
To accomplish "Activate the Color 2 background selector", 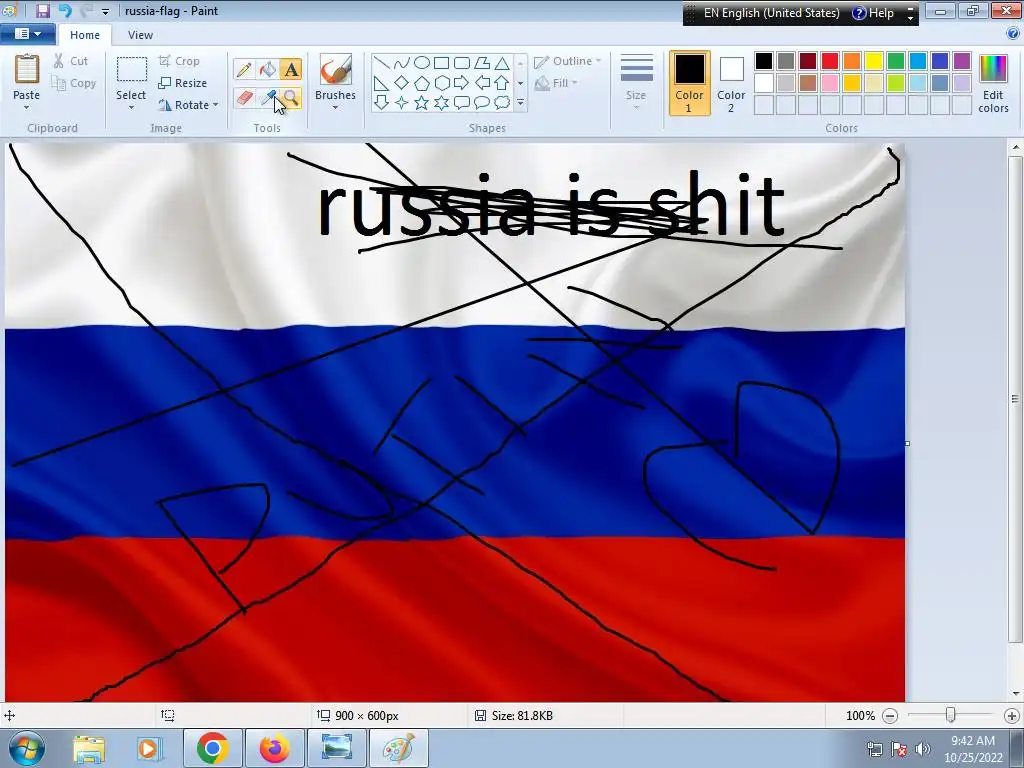I will [x=731, y=83].
